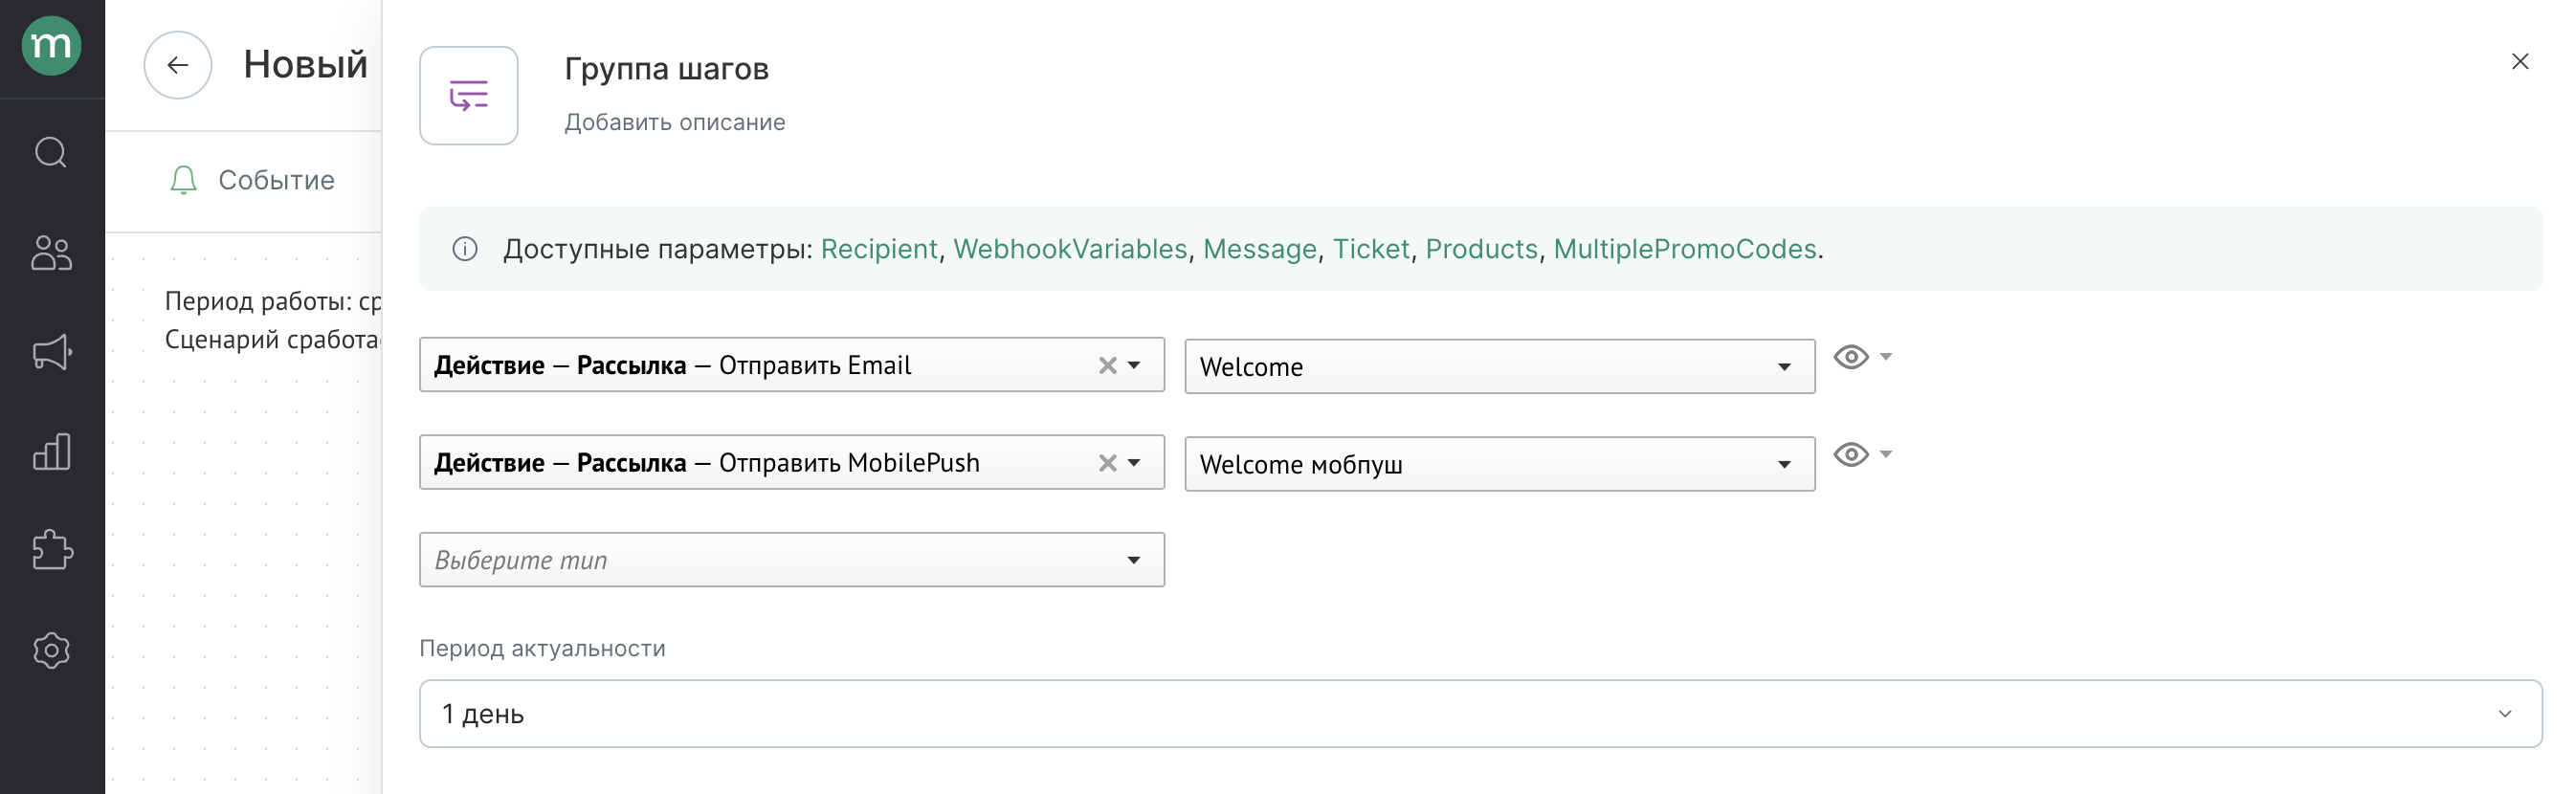Click the Группа шагов title
The width and height of the screenshot is (2576, 794).
coord(667,69)
